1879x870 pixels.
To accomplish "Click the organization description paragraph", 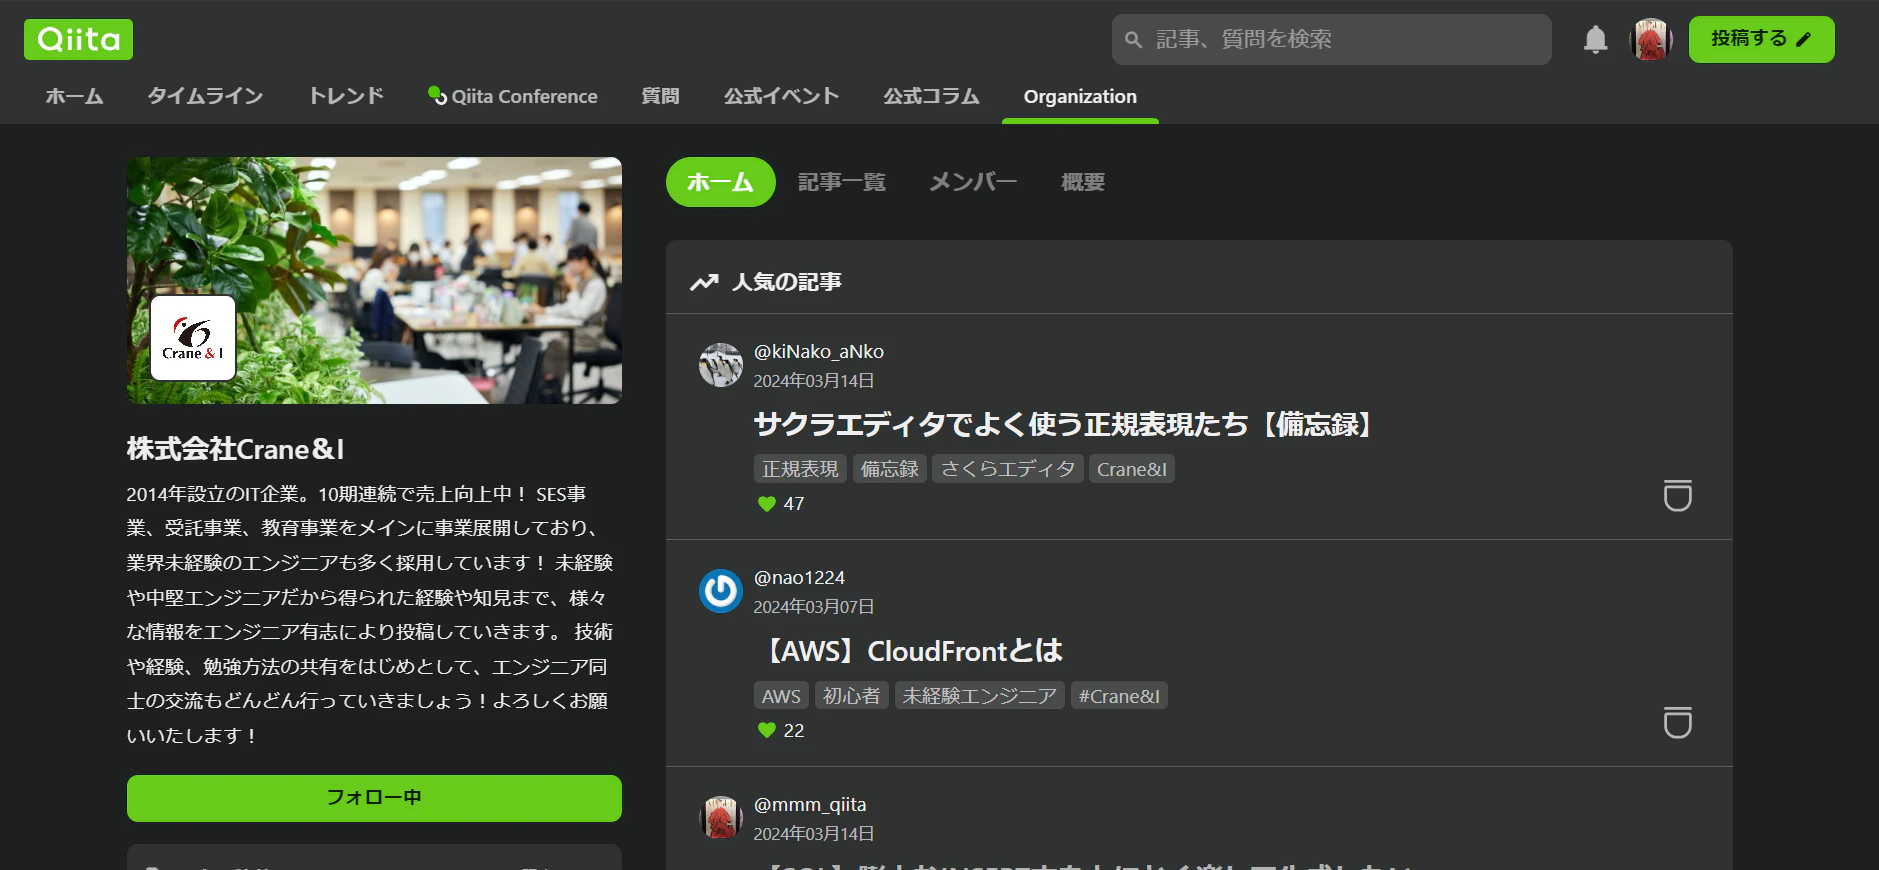I will pos(370,615).
